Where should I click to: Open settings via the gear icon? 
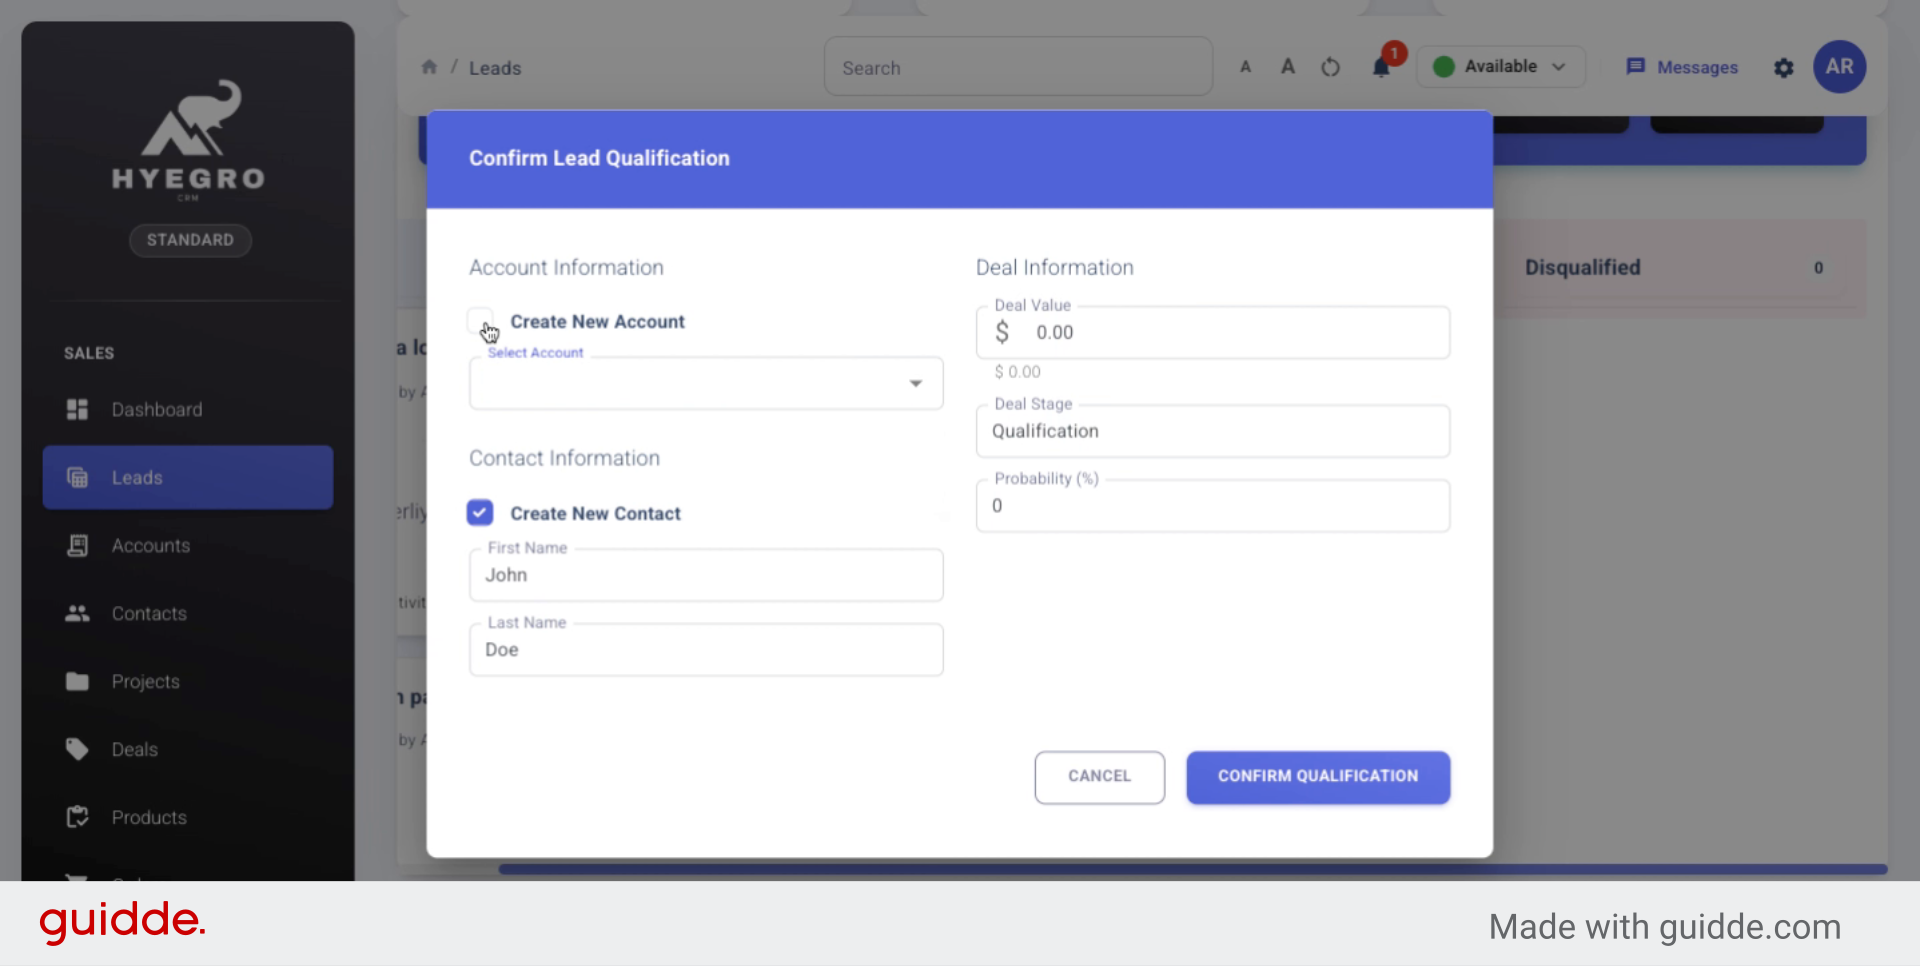pyautogui.click(x=1784, y=67)
